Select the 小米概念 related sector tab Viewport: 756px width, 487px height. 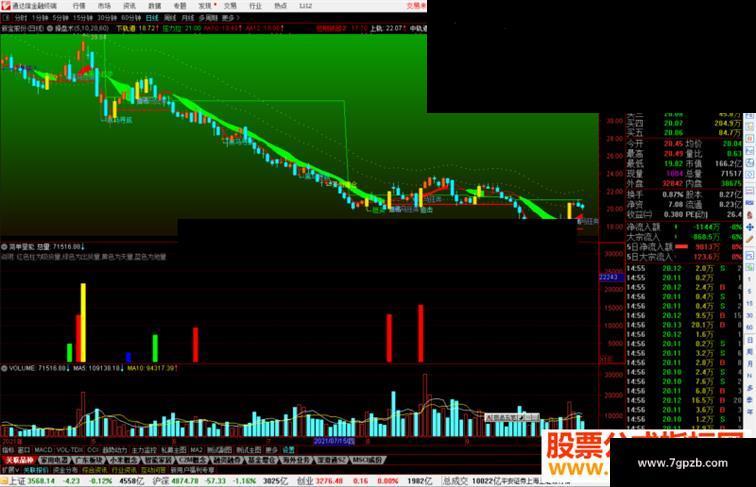(123, 460)
